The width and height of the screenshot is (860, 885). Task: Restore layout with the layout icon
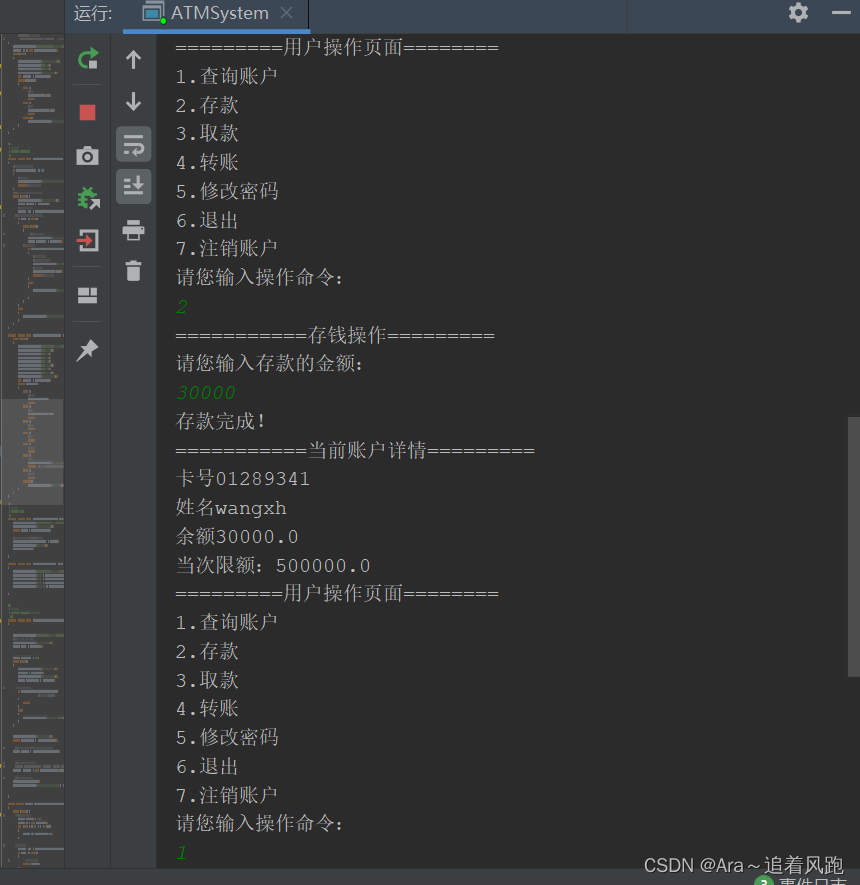point(87,295)
